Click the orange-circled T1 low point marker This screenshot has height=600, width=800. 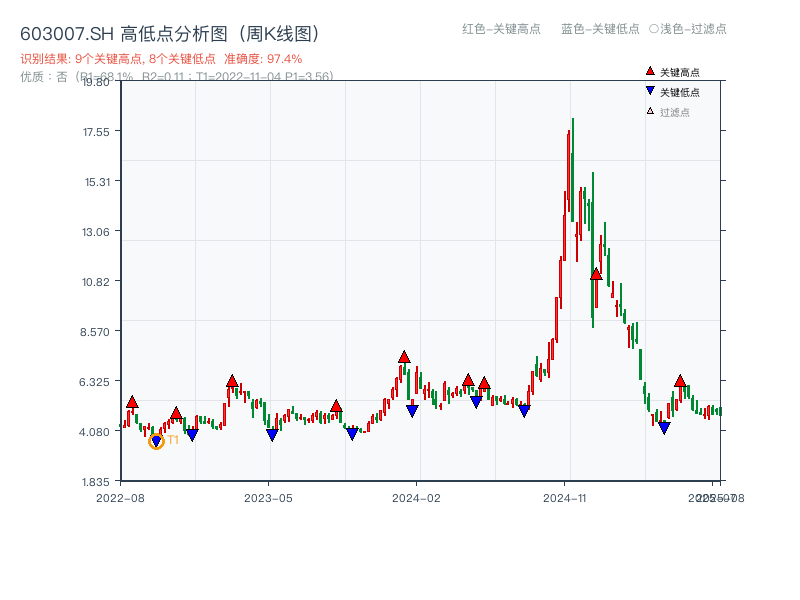point(157,441)
